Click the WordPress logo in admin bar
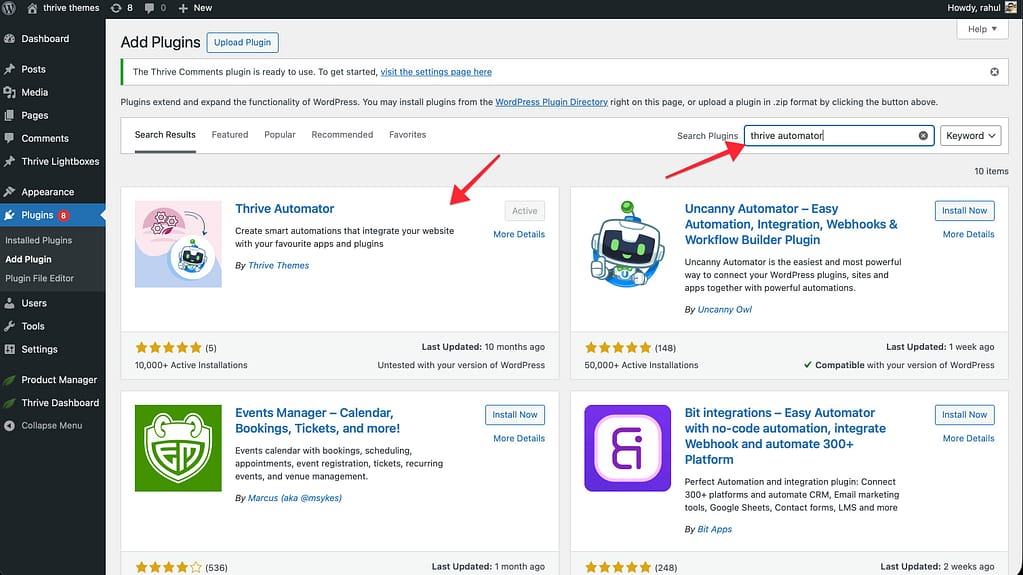 [x=11, y=8]
